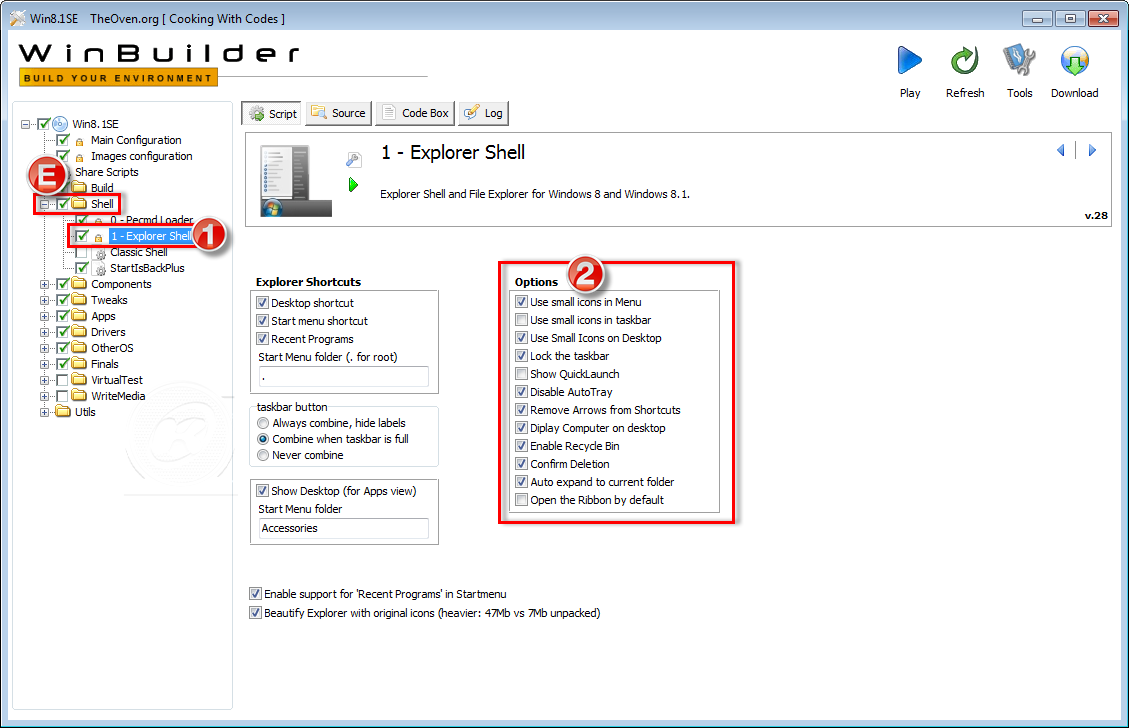Click the Shell folder icon
The width and height of the screenshot is (1129, 728).
point(79,204)
